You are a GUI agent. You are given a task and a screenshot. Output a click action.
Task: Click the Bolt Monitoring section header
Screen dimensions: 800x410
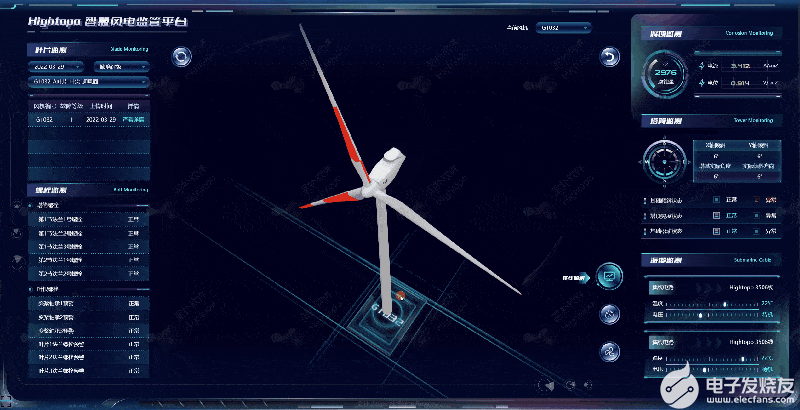click(x=89, y=190)
